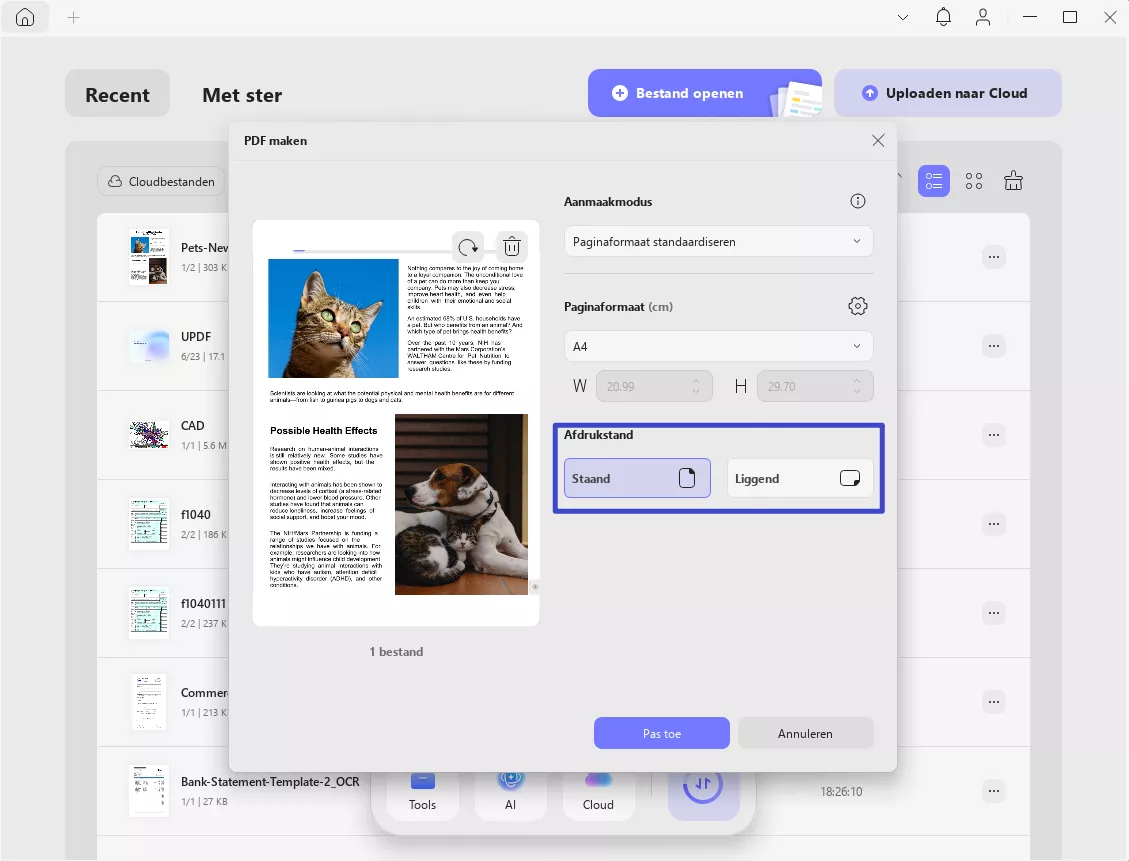Open Bank-Statement-Template-2_OCR thumbnail
Screen dimensions: 1129x861
(x=149, y=790)
